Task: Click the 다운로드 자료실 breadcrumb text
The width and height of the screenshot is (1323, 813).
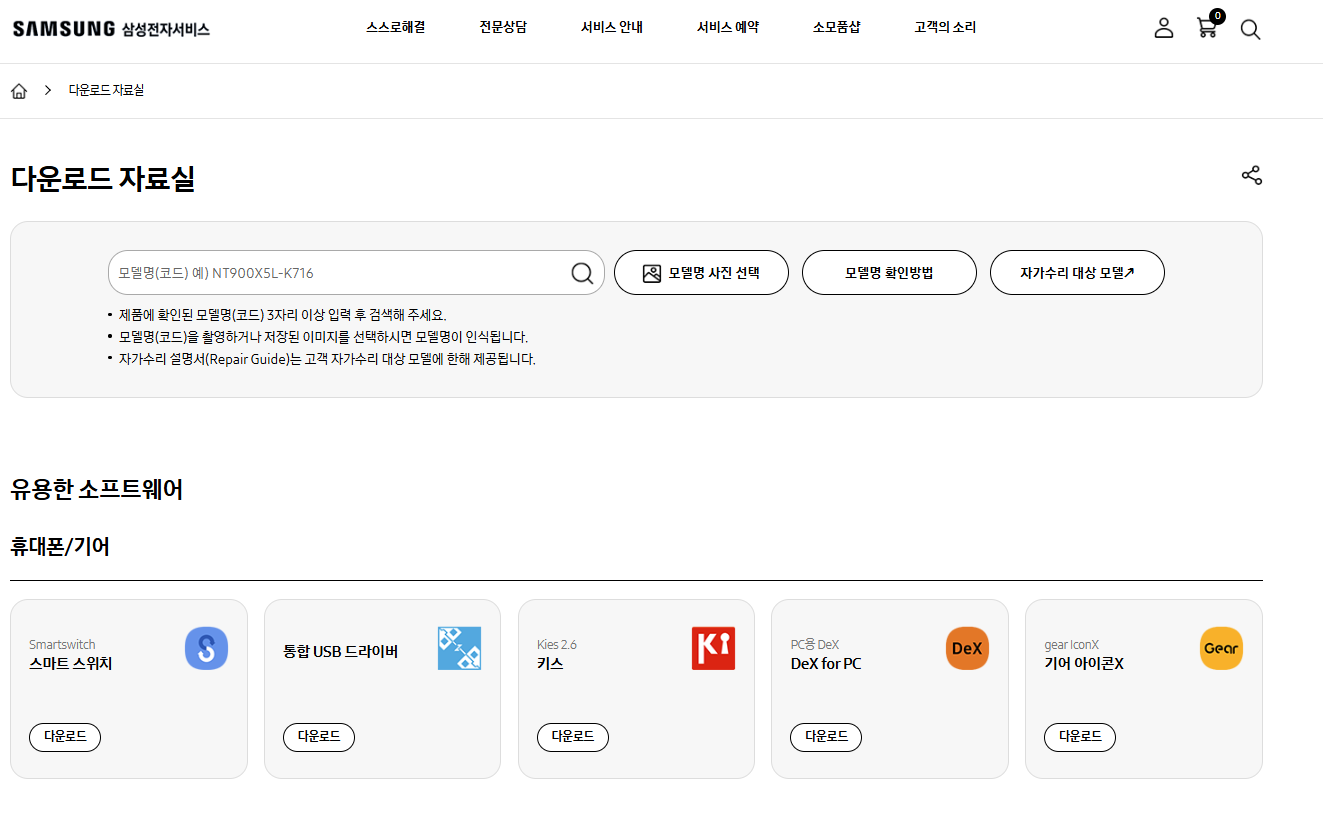Action: tap(106, 91)
